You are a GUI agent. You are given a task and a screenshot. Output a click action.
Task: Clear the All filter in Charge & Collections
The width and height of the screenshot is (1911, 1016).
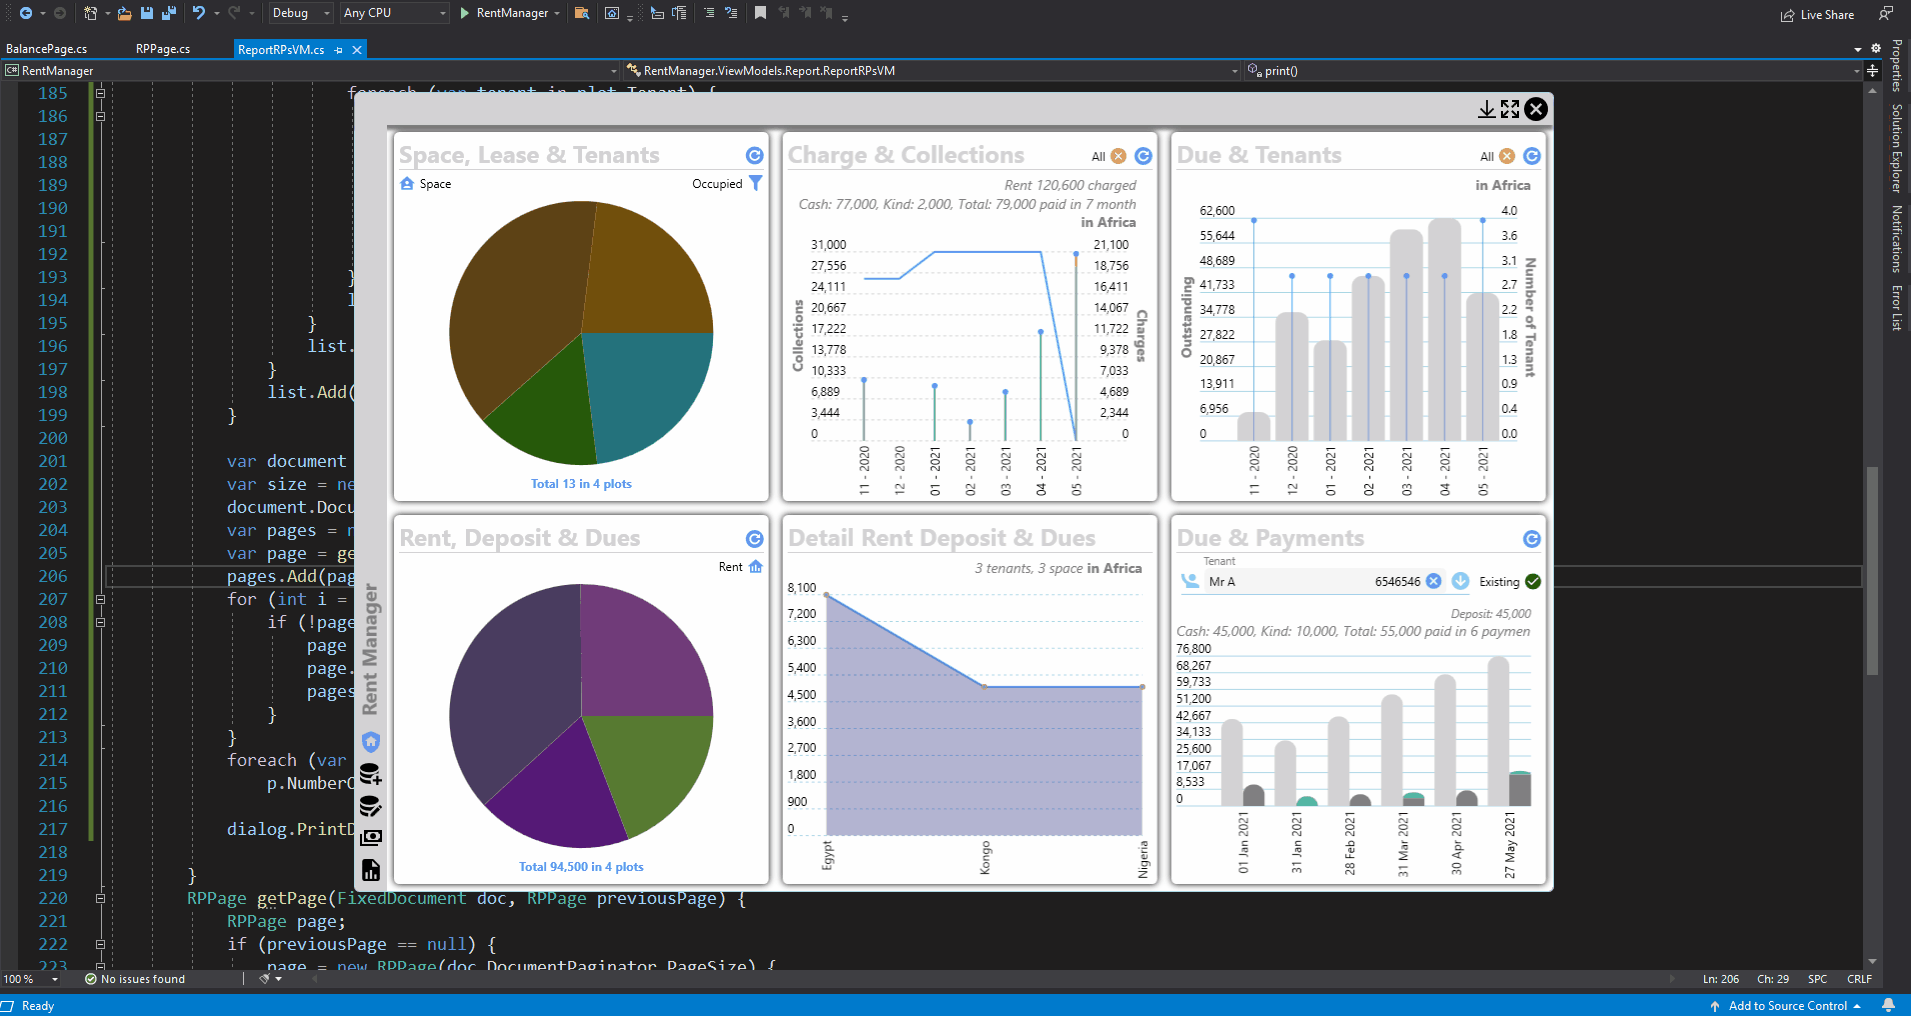coord(1119,156)
